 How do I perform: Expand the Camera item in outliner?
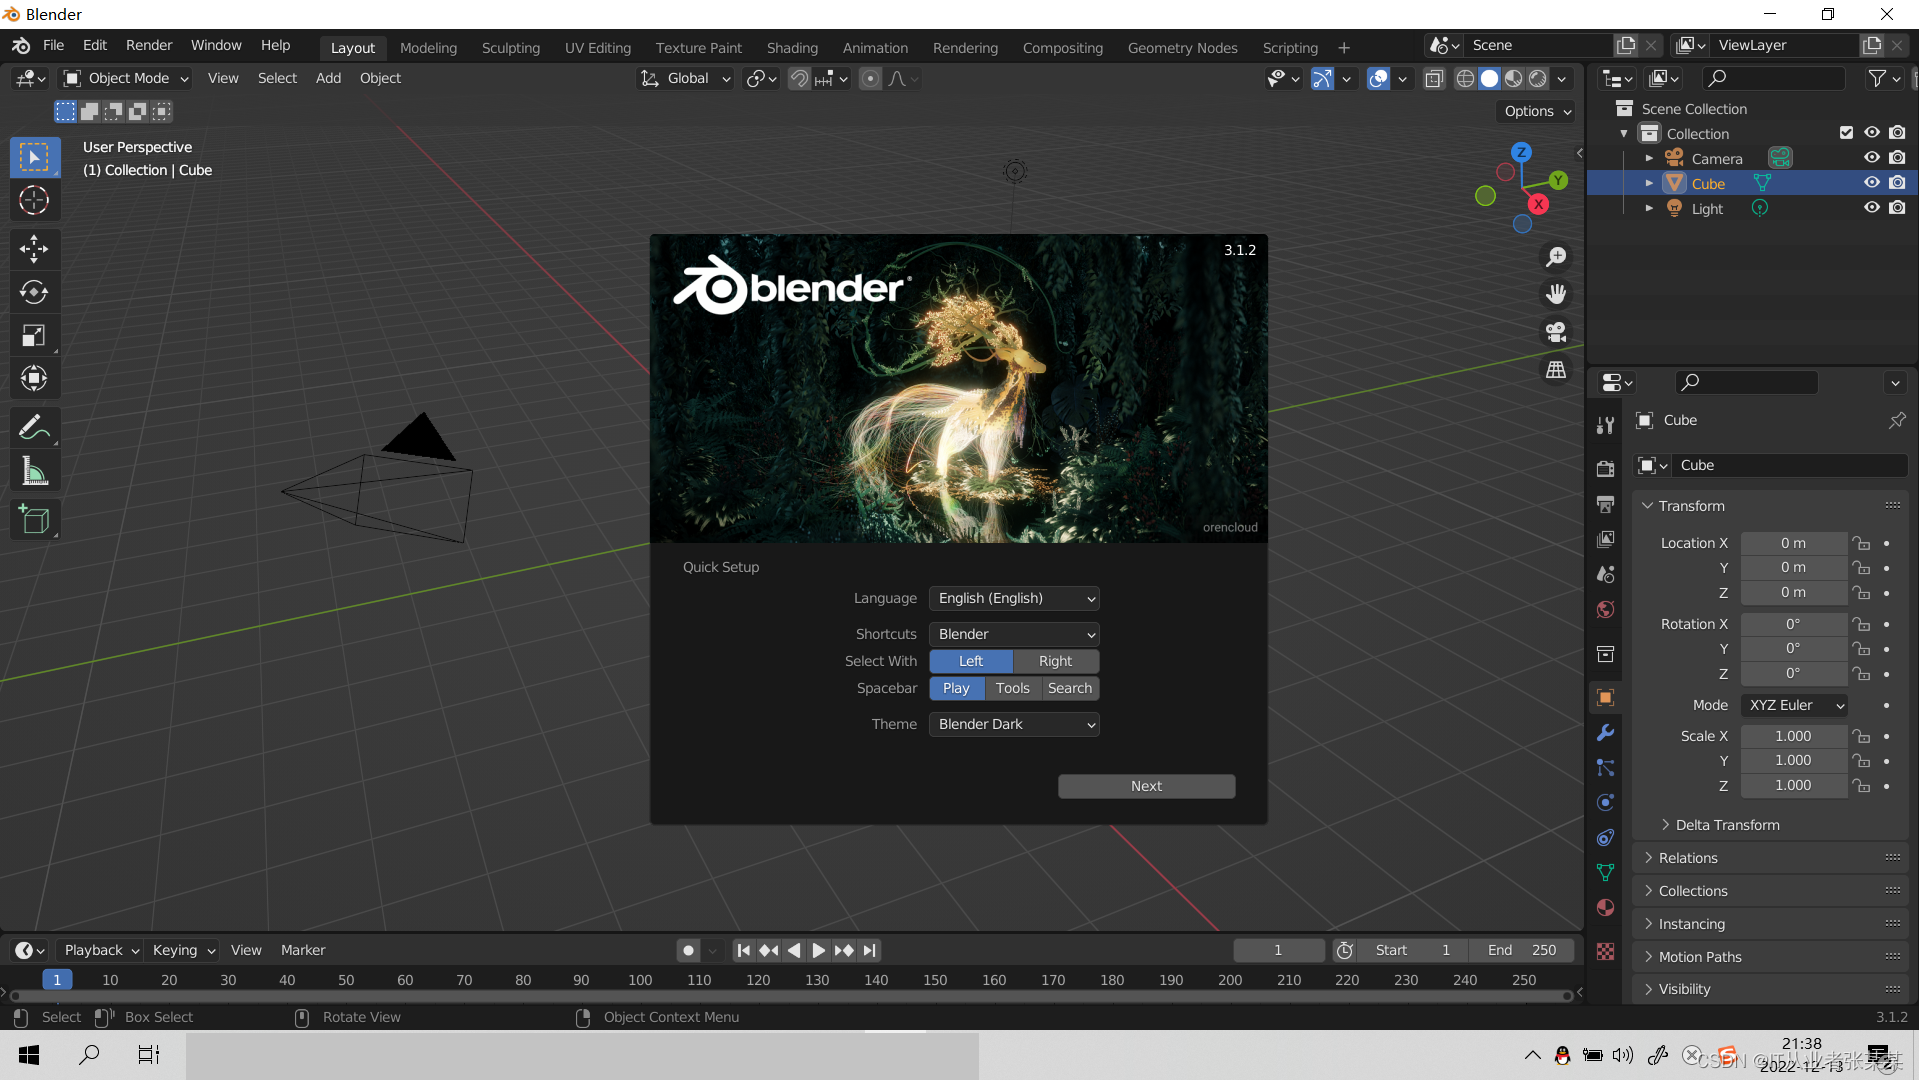1649,158
